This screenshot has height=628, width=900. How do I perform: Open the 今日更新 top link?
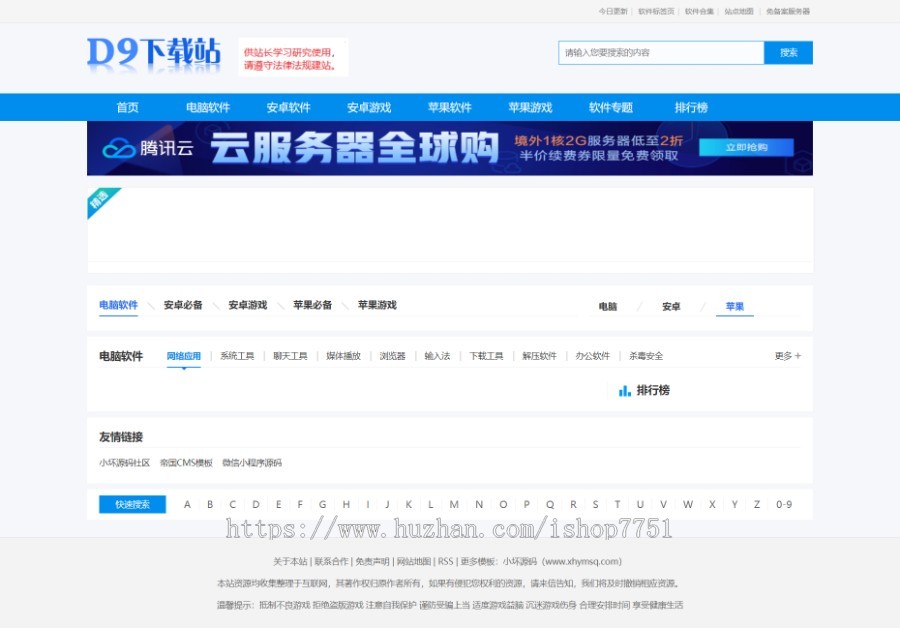pos(613,11)
